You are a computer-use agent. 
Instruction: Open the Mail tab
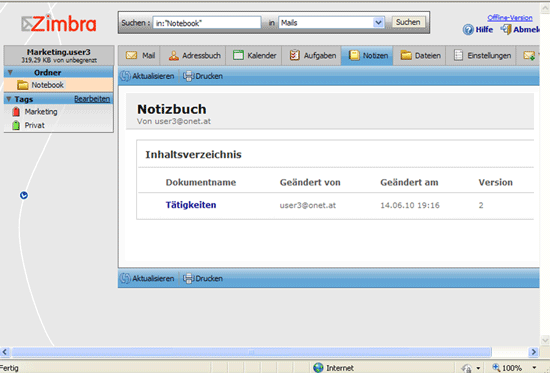tap(140, 55)
